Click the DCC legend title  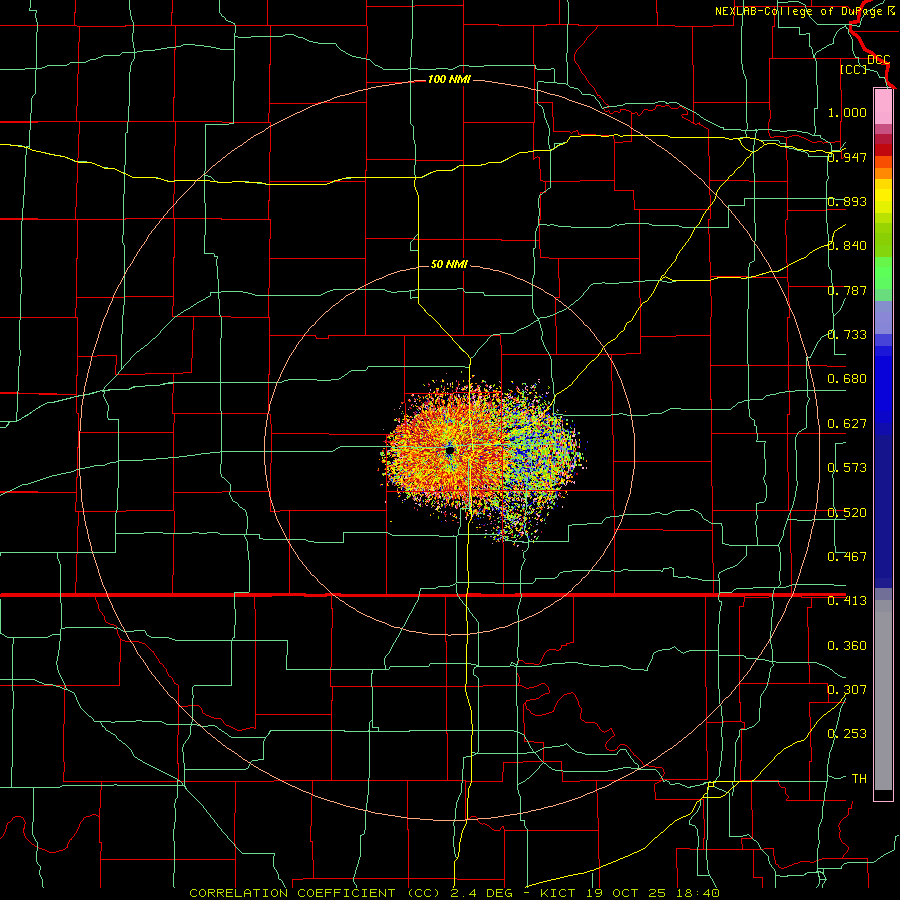[879, 60]
